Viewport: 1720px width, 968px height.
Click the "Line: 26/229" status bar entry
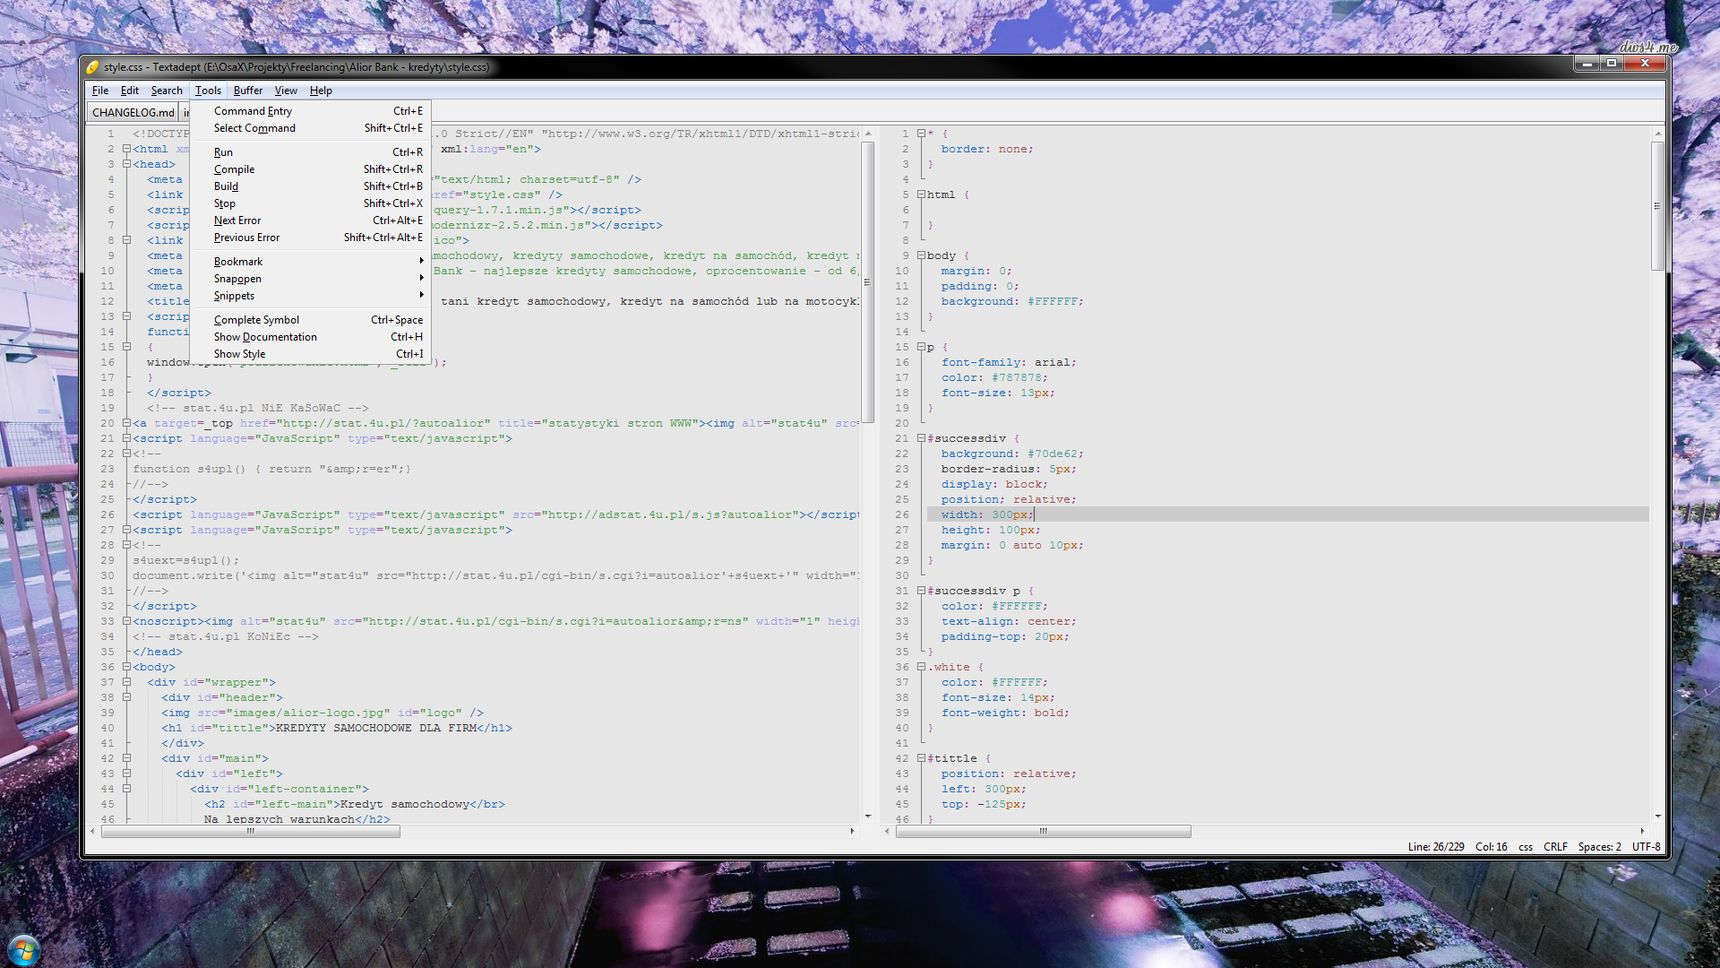[1436, 846]
